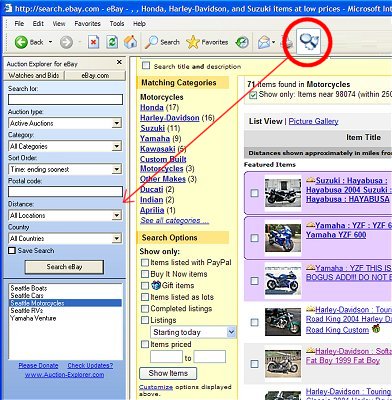This screenshot has width=392, height=400.
Task: Toggle the Auction Explorer toolbar icon
Action: [309, 41]
